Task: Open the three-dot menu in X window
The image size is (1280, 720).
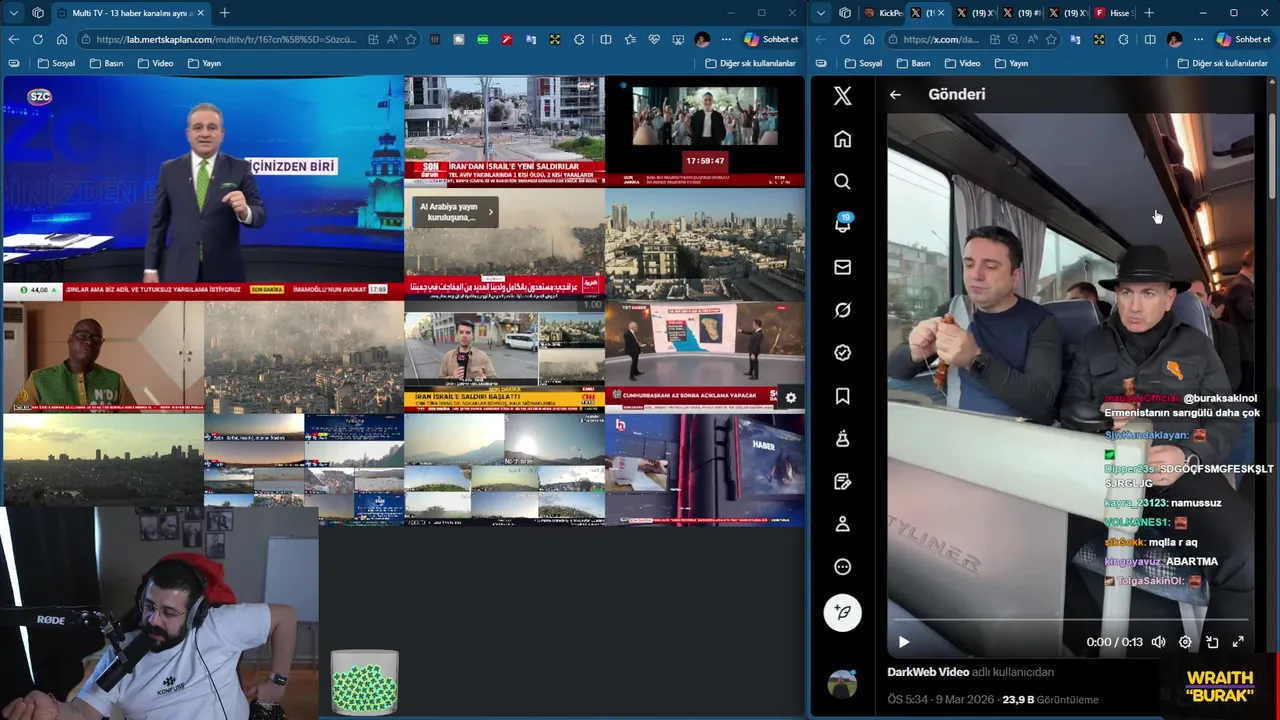Action: [1198, 39]
